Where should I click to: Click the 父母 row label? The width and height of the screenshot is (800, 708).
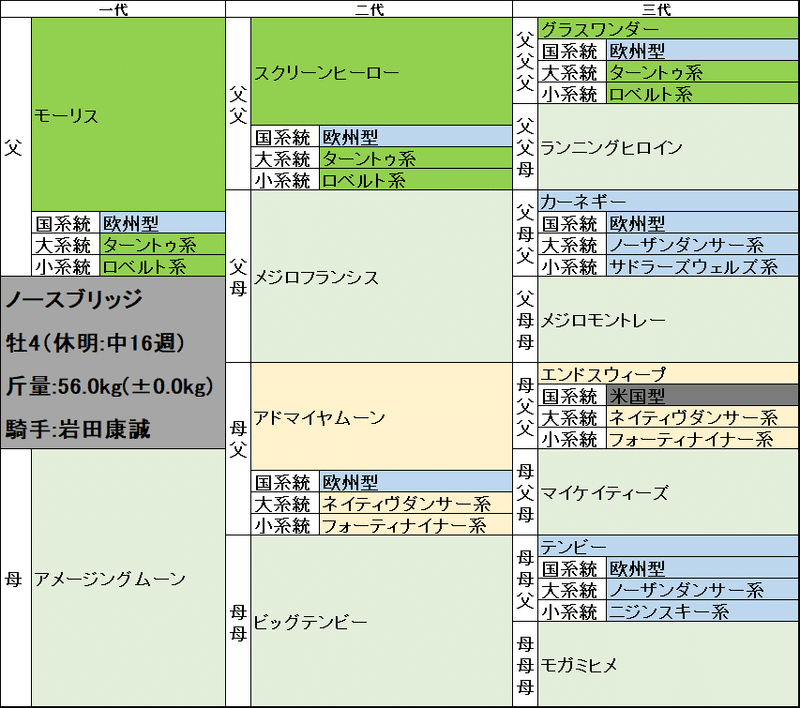tap(238, 276)
